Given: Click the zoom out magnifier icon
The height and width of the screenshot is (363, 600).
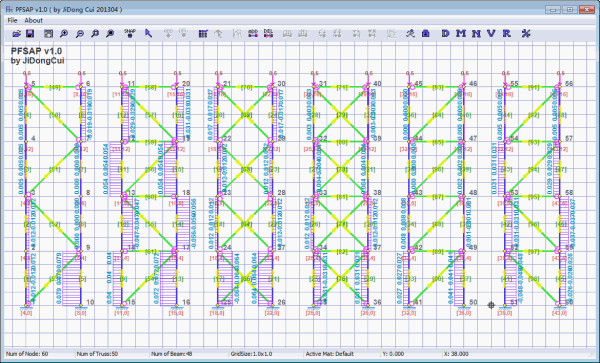Looking at the screenshot, I should [x=79, y=34].
